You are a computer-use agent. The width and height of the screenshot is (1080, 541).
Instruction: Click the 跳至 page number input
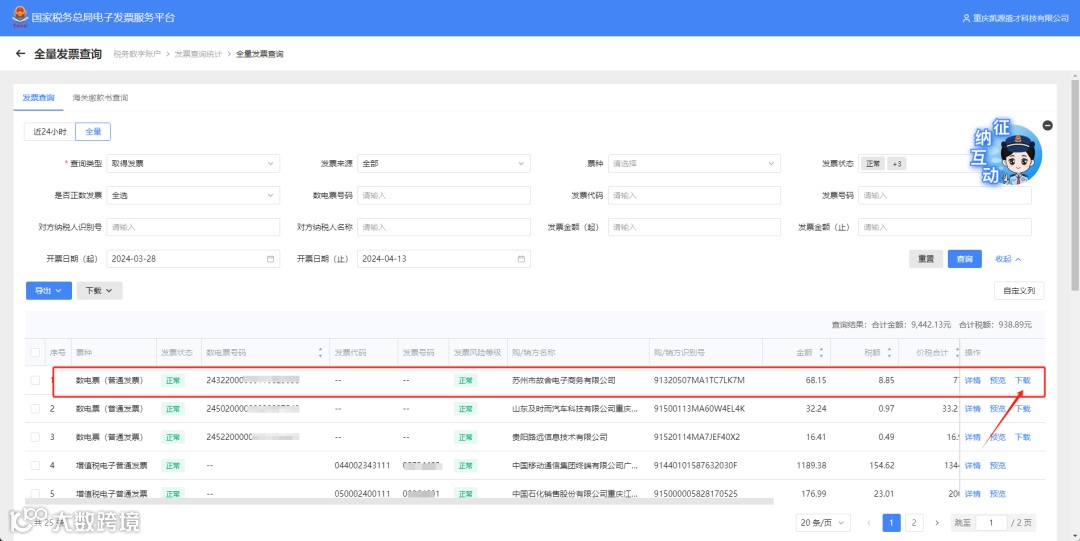click(x=992, y=522)
